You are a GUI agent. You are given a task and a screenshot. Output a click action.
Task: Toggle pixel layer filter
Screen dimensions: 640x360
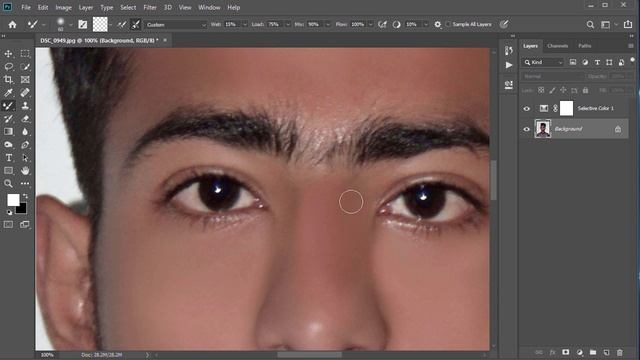[x=573, y=62]
